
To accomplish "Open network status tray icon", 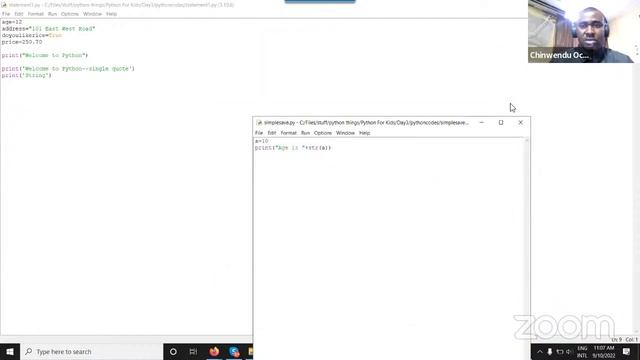I will coord(560,351).
